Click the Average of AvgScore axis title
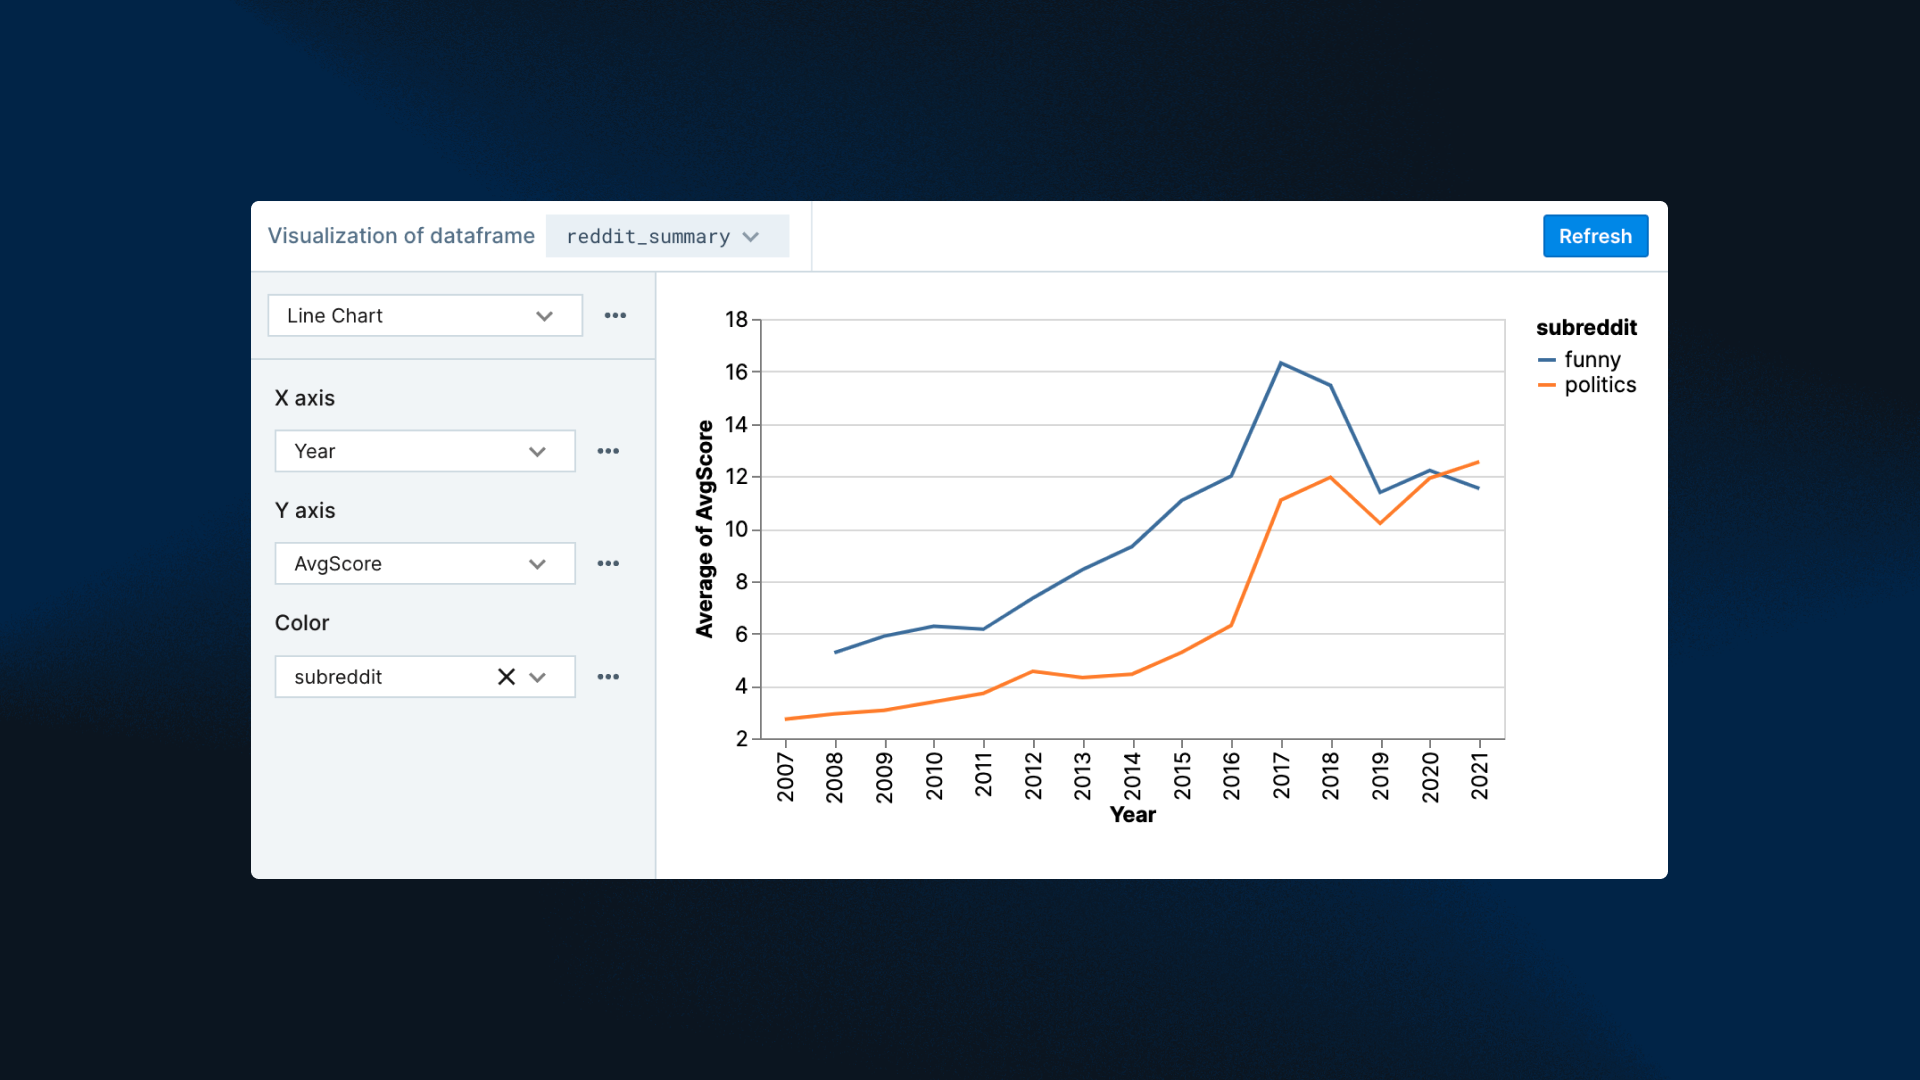This screenshot has height=1080, width=1920. (x=705, y=529)
